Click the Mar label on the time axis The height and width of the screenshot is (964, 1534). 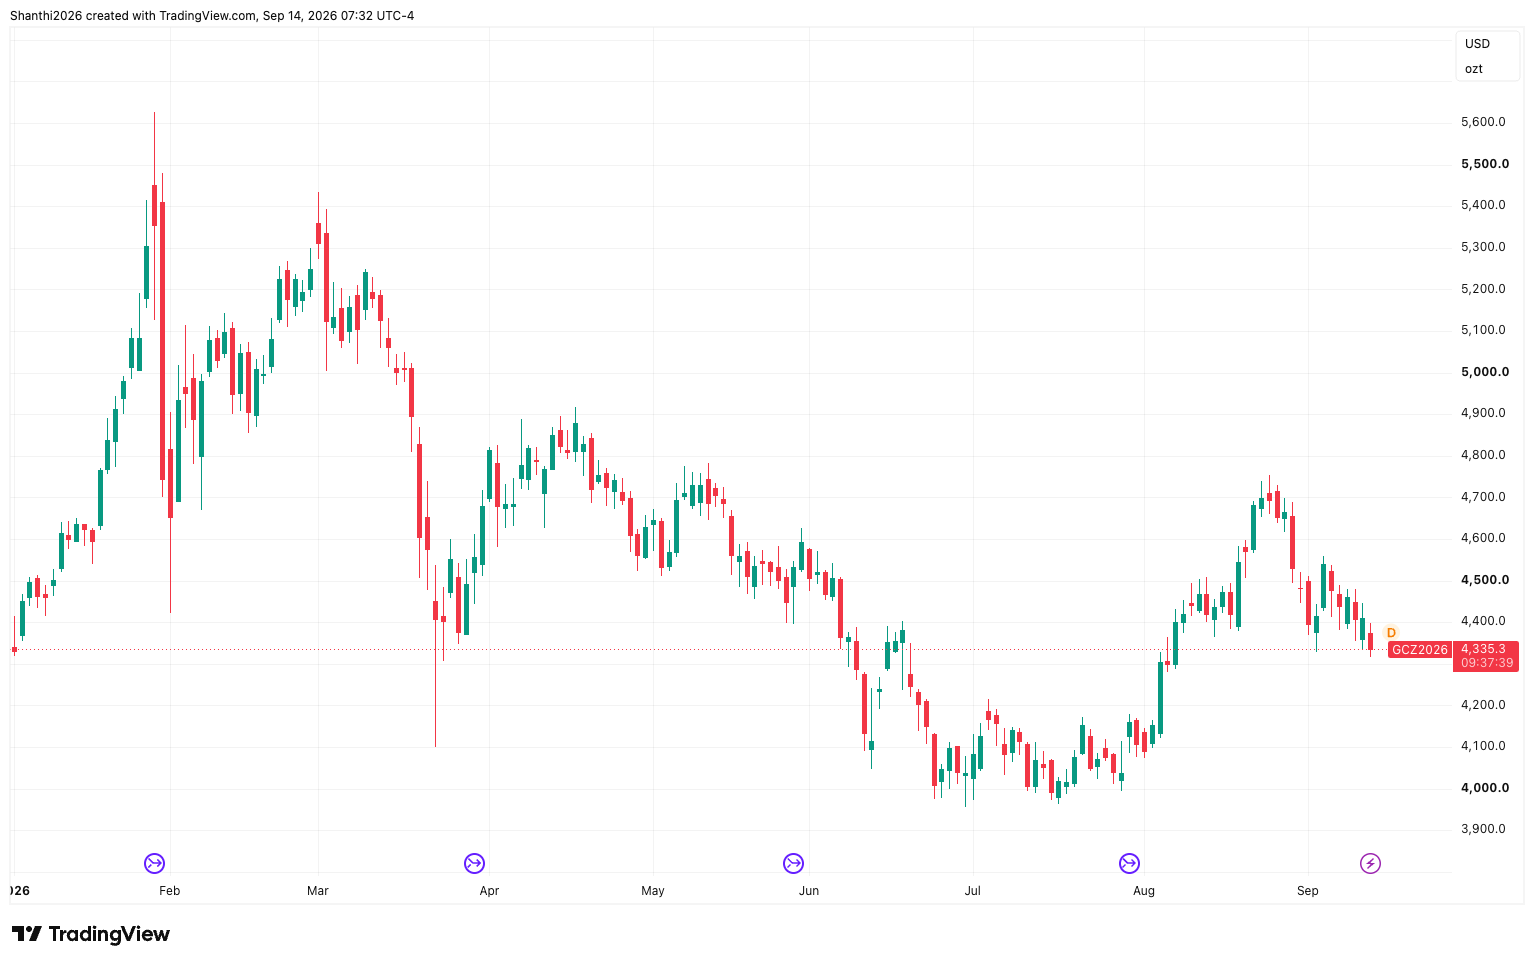click(318, 891)
